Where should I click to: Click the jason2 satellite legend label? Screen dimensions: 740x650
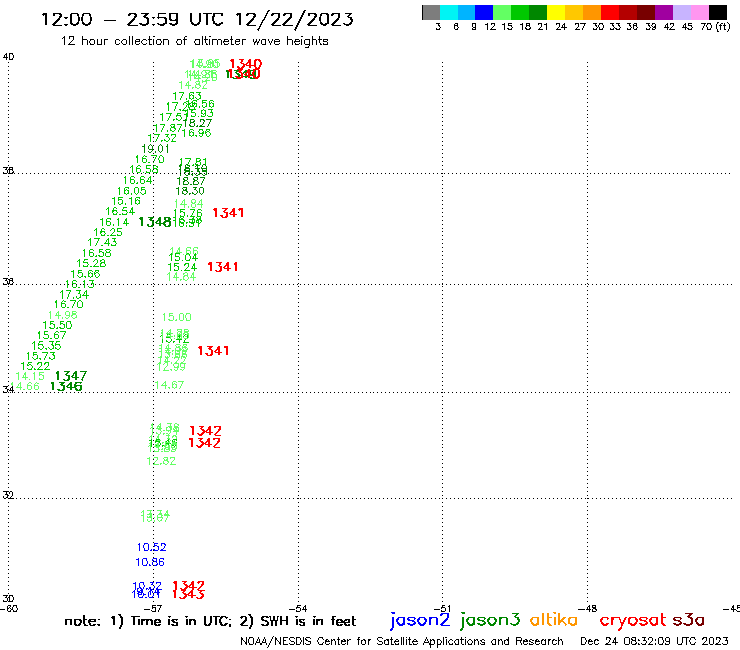point(420,620)
